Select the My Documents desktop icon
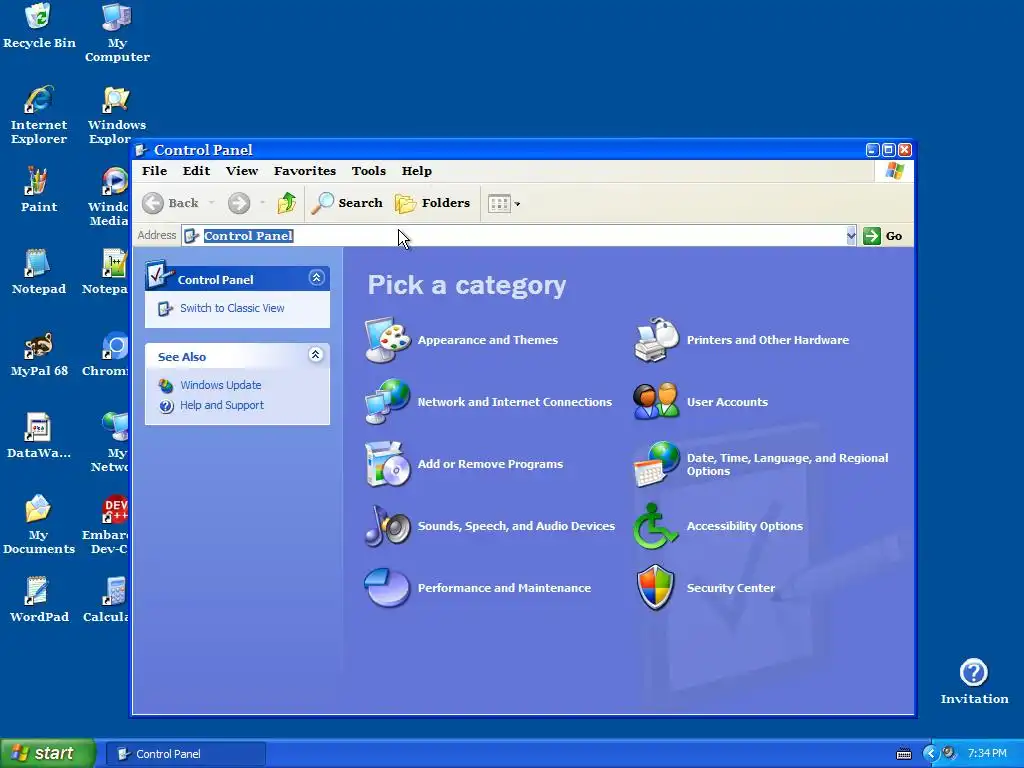 pyautogui.click(x=39, y=524)
